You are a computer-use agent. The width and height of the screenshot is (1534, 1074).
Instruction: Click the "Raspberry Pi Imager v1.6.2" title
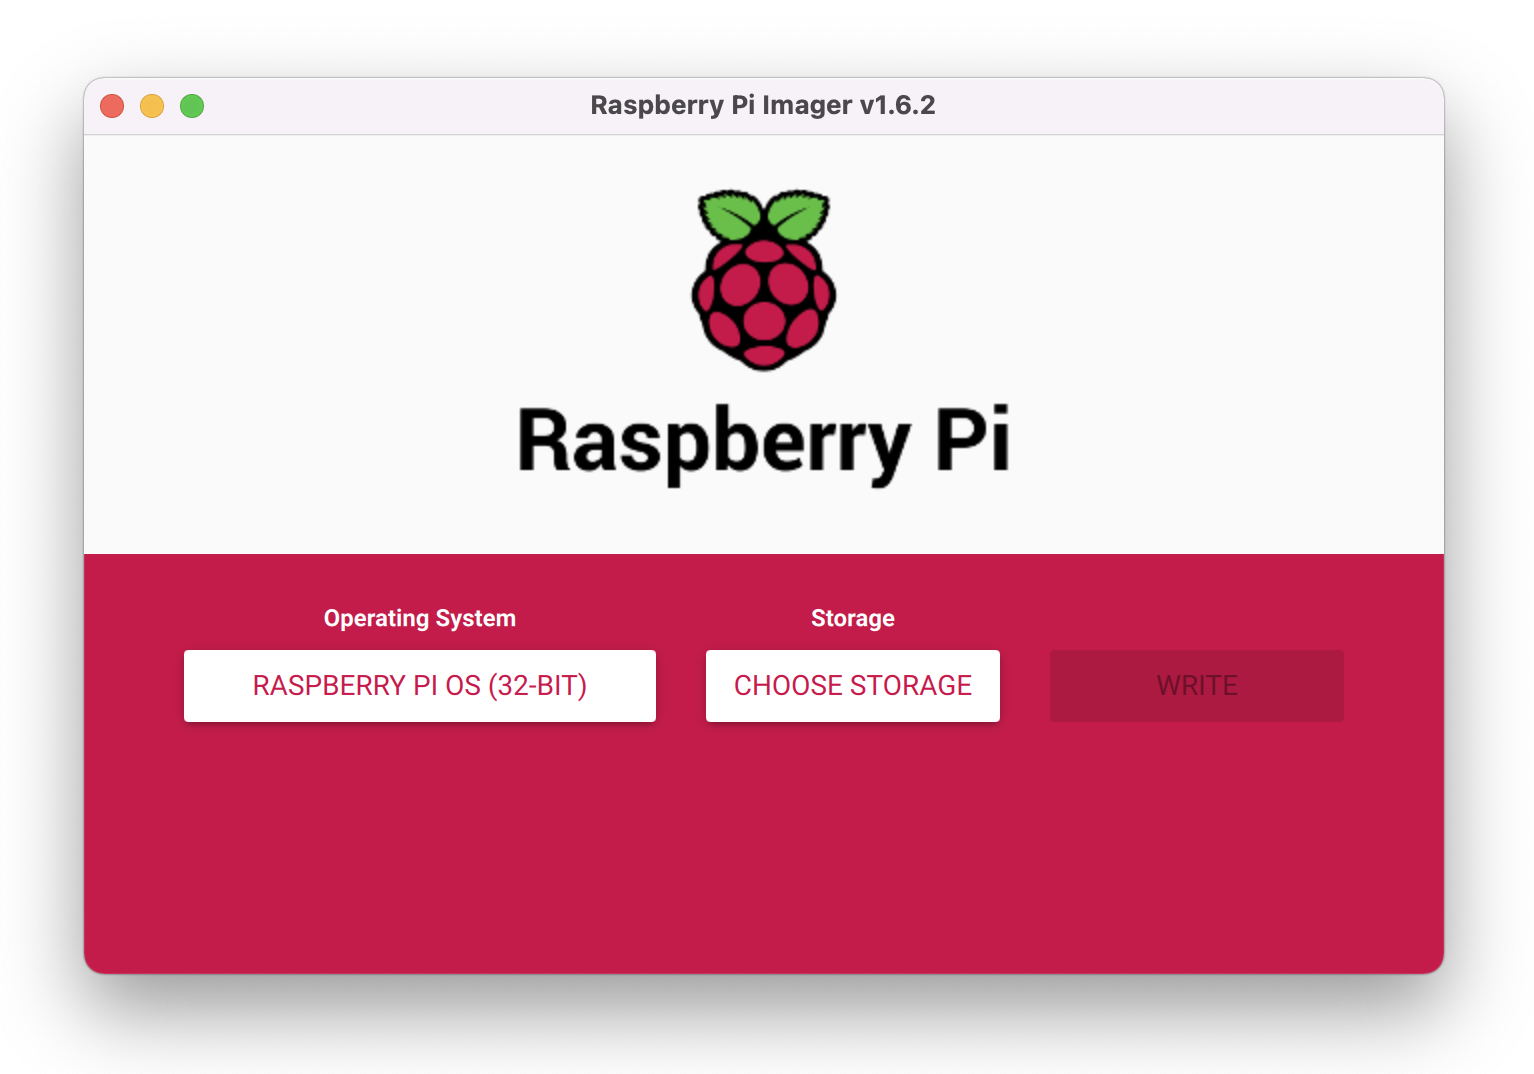[763, 105]
